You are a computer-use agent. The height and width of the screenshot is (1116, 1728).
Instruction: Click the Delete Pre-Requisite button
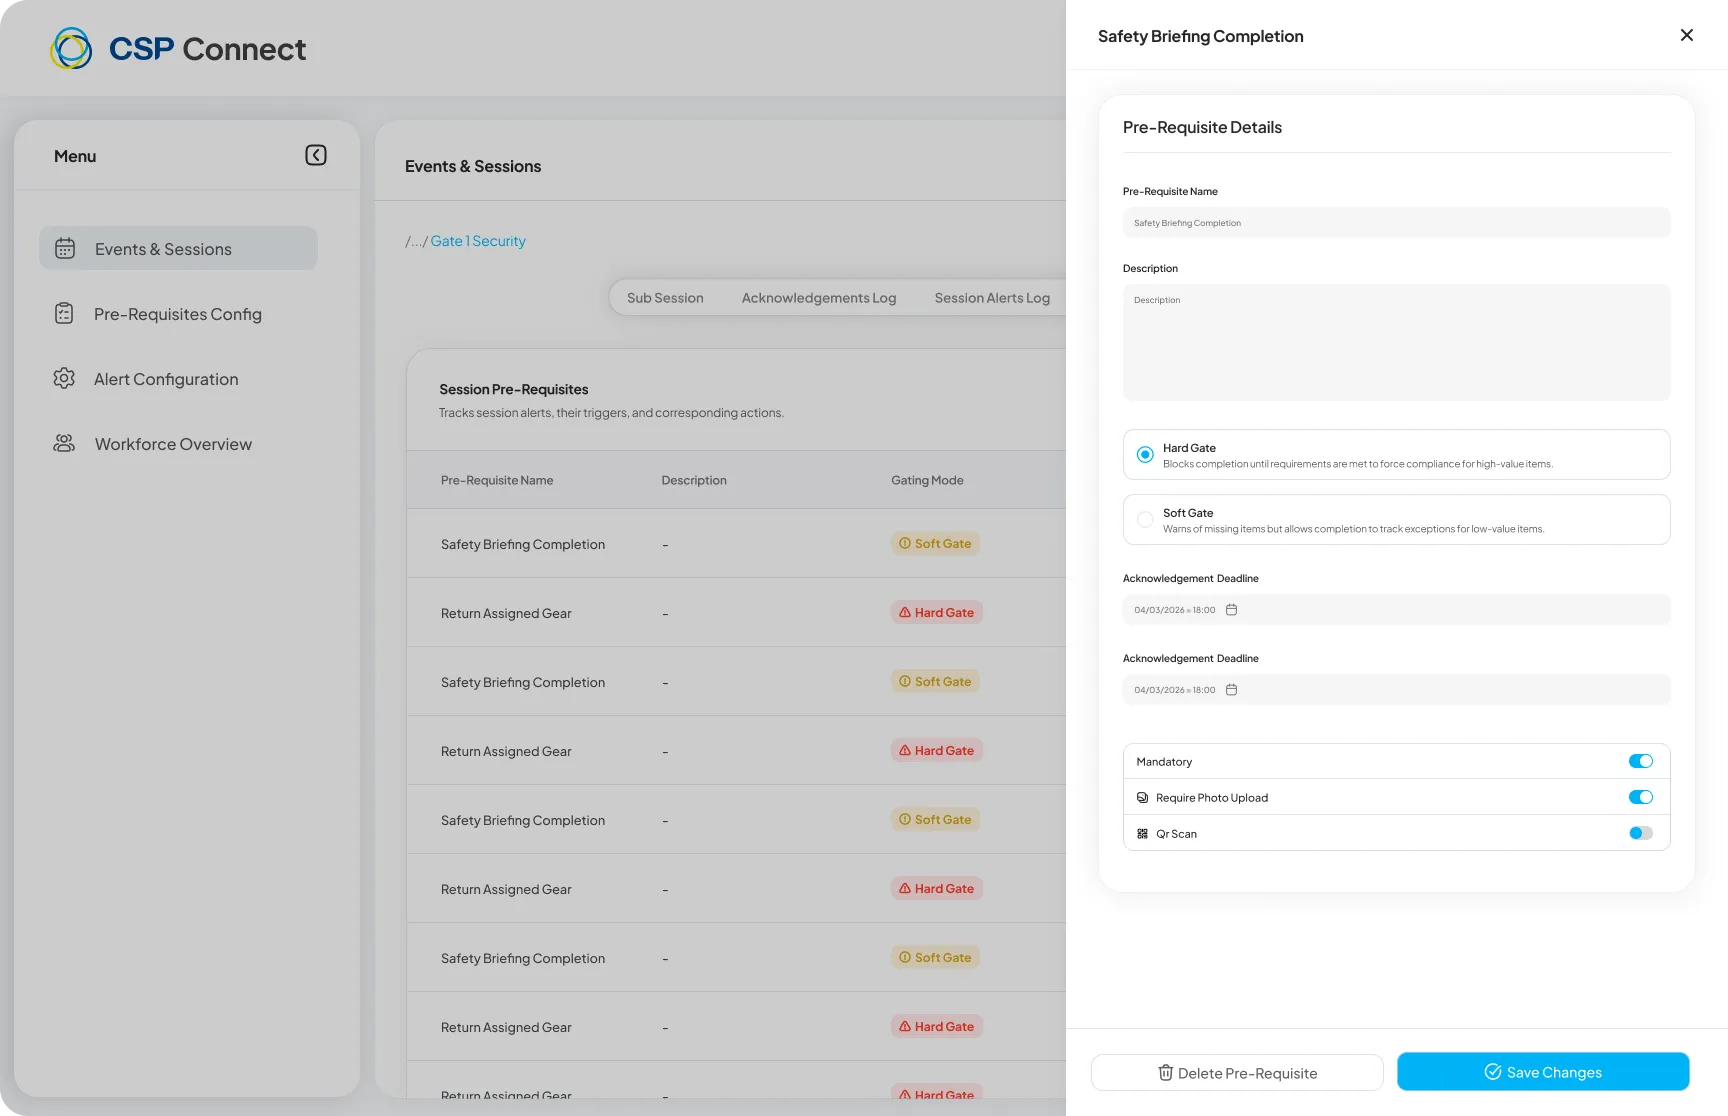pos(1237,1073)
